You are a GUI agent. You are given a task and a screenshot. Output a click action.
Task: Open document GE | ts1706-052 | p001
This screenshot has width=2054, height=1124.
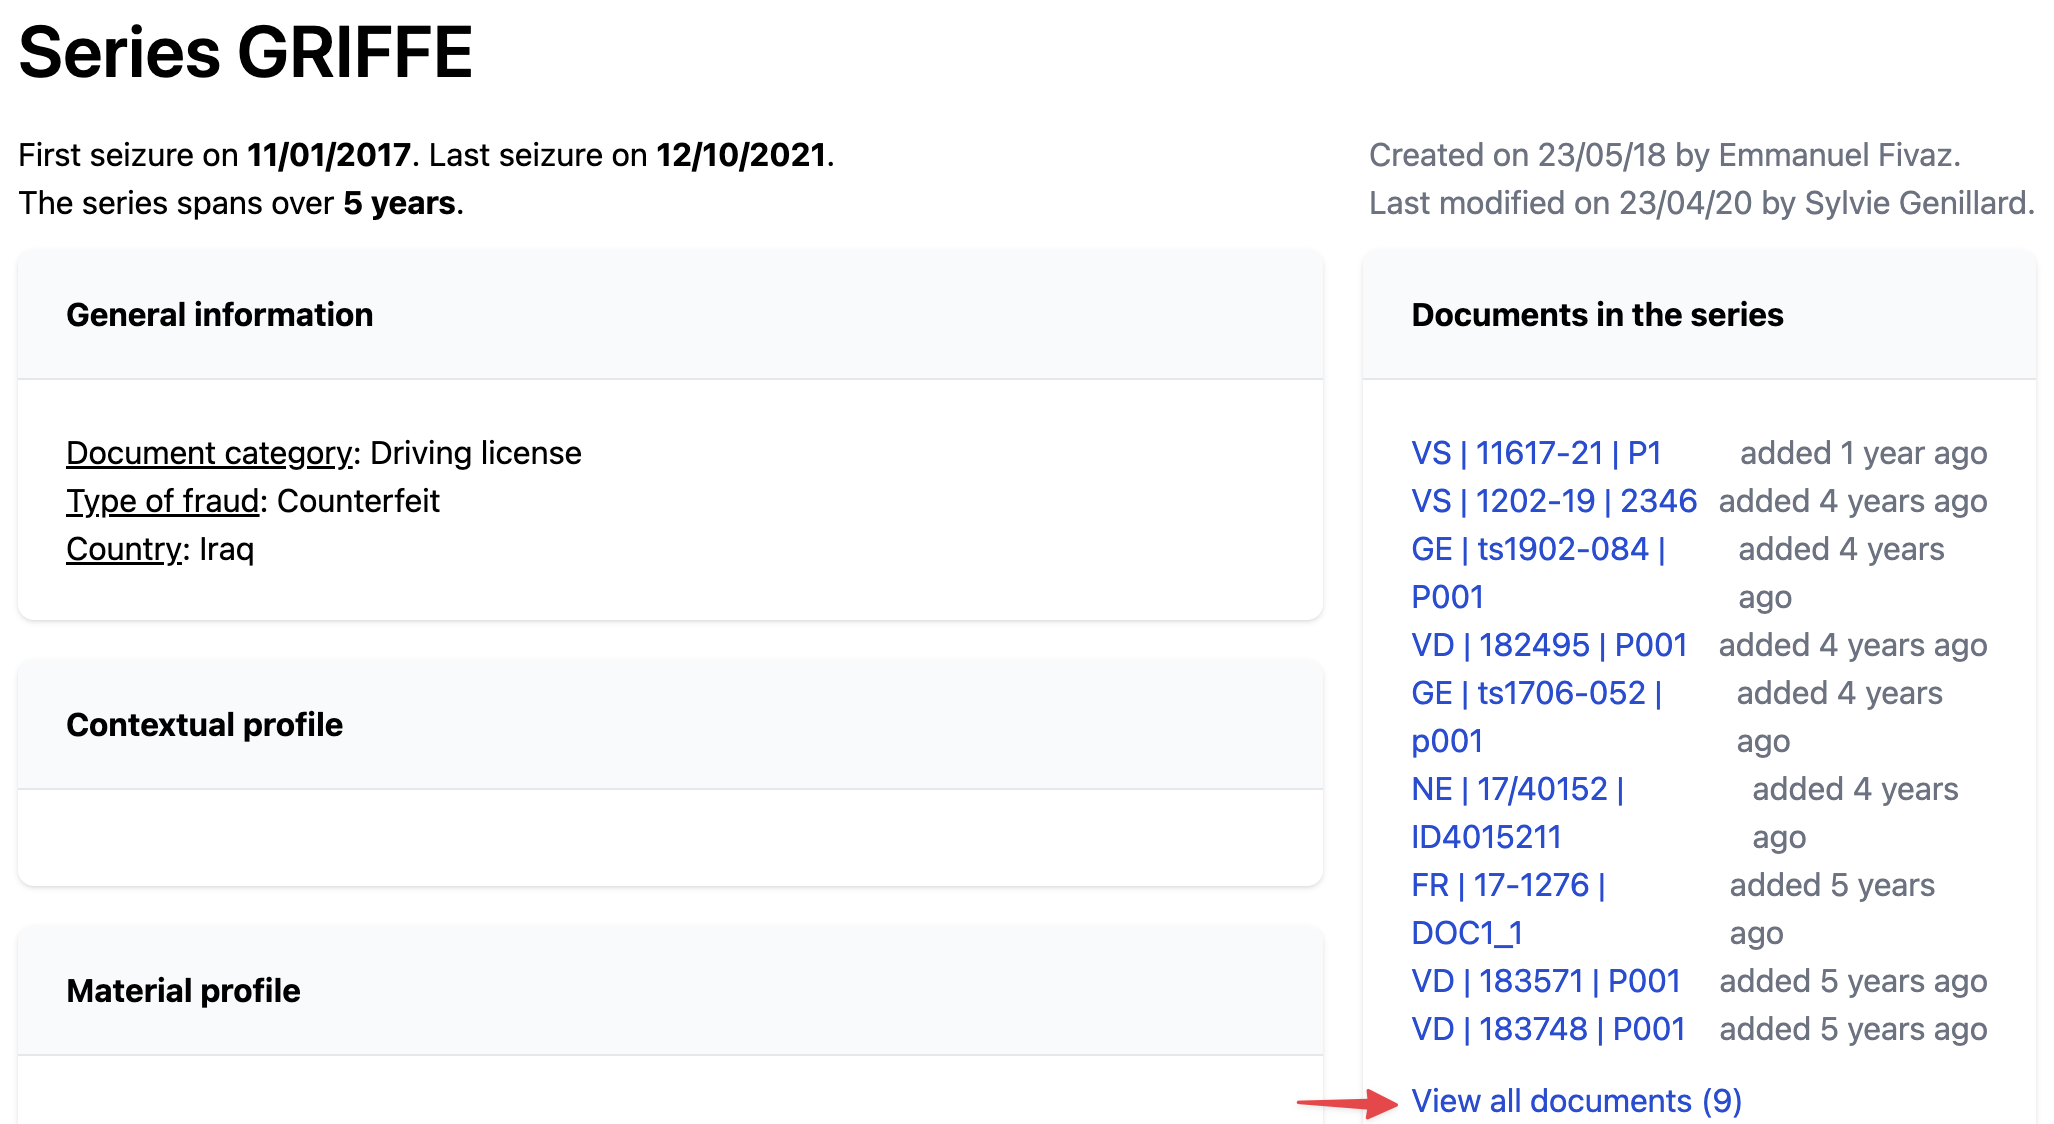pos(1535,693)
